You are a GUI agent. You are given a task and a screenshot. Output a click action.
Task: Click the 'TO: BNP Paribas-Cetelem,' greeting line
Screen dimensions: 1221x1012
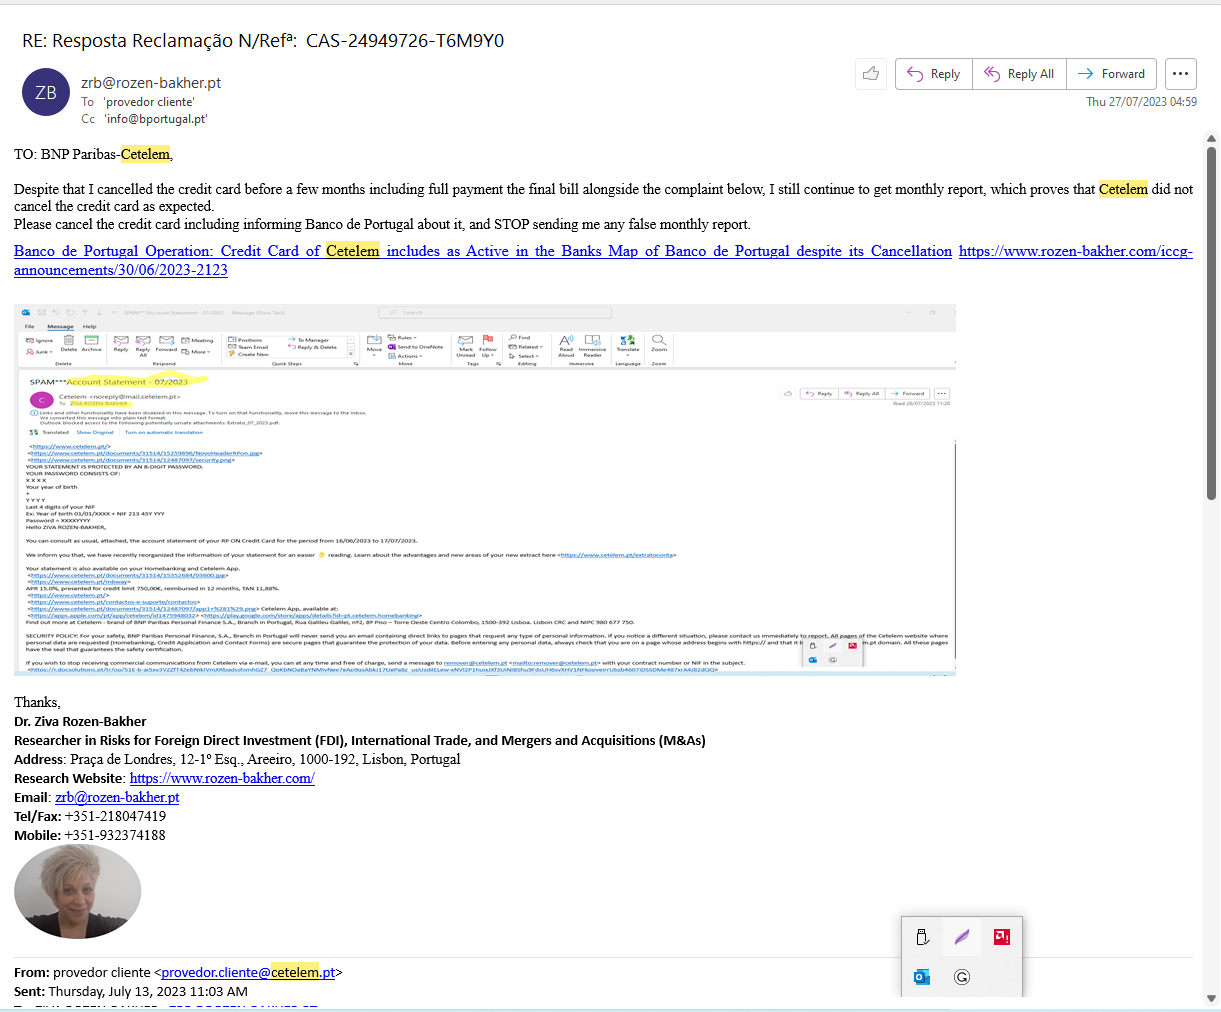pos(93,154)
